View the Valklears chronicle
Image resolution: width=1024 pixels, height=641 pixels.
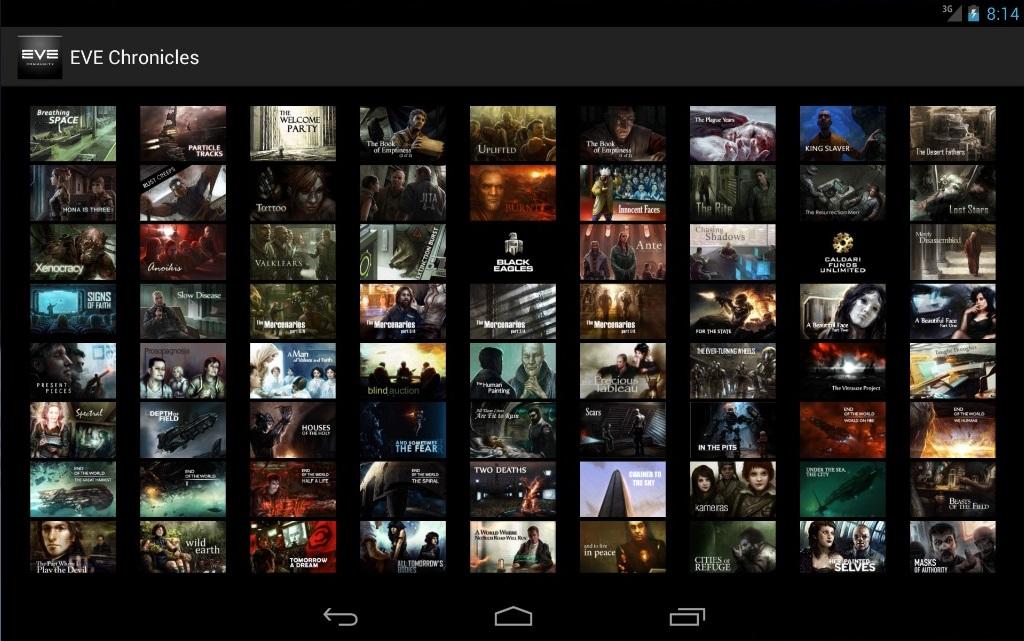pos(293,252)
